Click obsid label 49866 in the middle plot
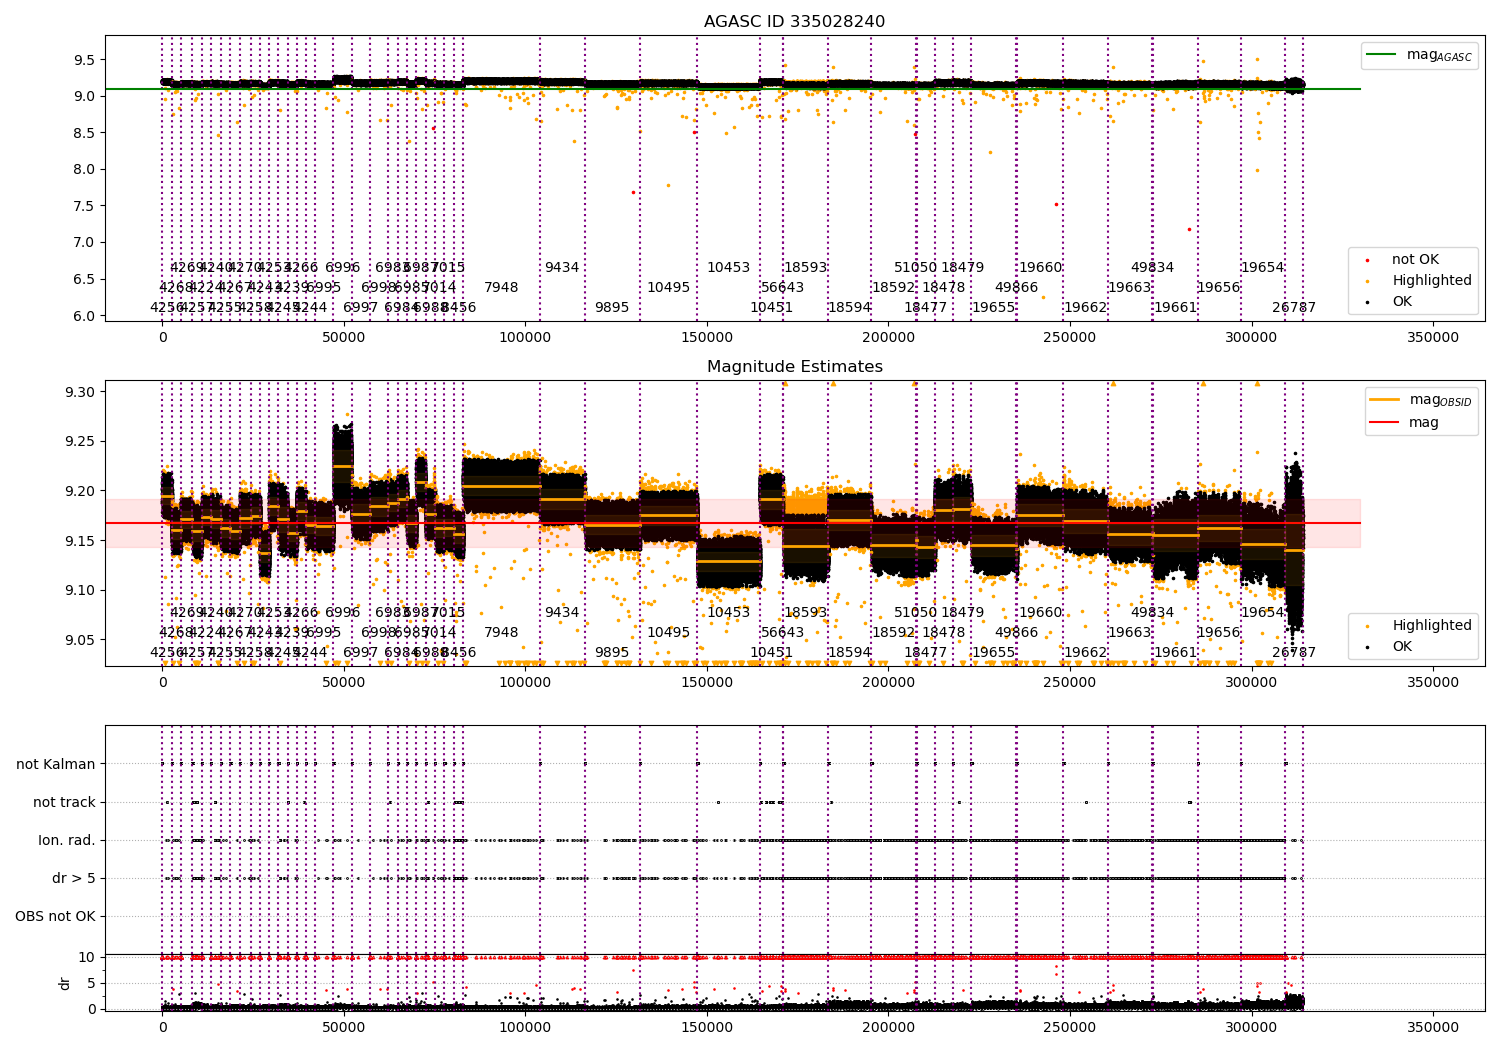The height and width of the screenshot is (1050, 1500). [x=1016, y=633]
